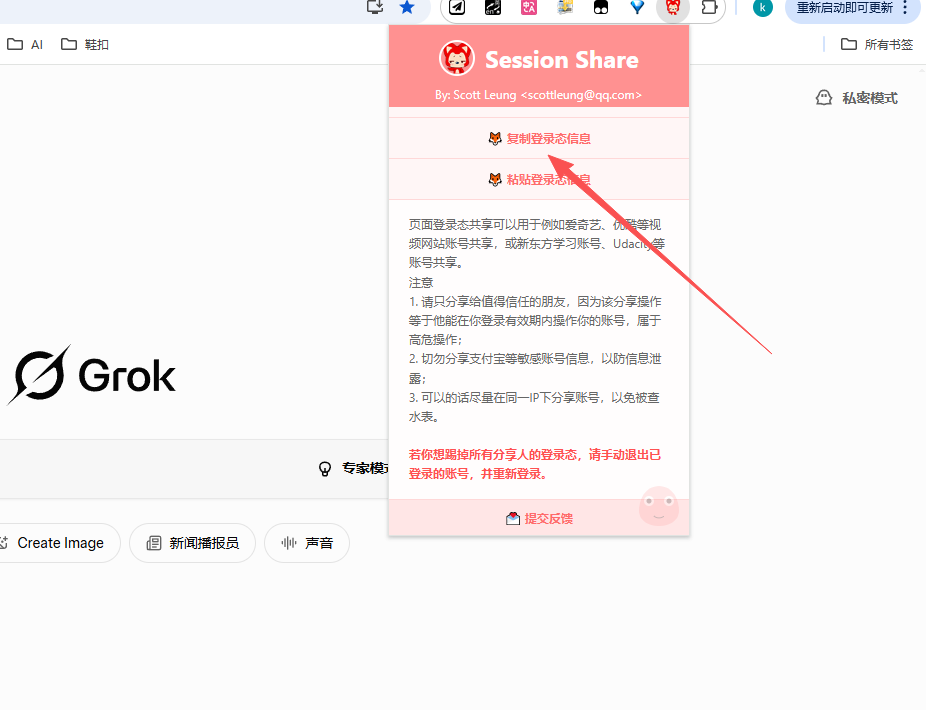
Task: Click 粘贴登录态信息 to paste session
Action: (x=539, y=180)
